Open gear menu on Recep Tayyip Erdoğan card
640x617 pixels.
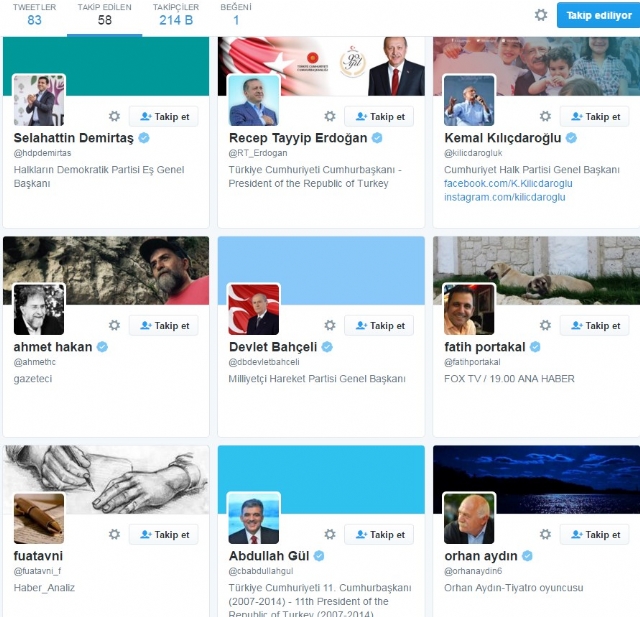(x=330, y=116)
